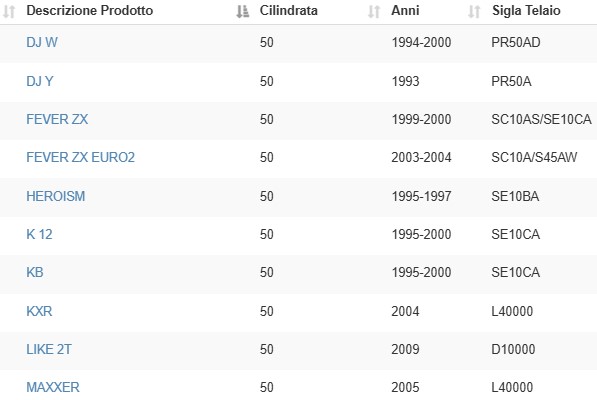Open the MAXXER product link
Image resolution: width=597 pixels, height=400 pixels.
click(x=53, y=387)
